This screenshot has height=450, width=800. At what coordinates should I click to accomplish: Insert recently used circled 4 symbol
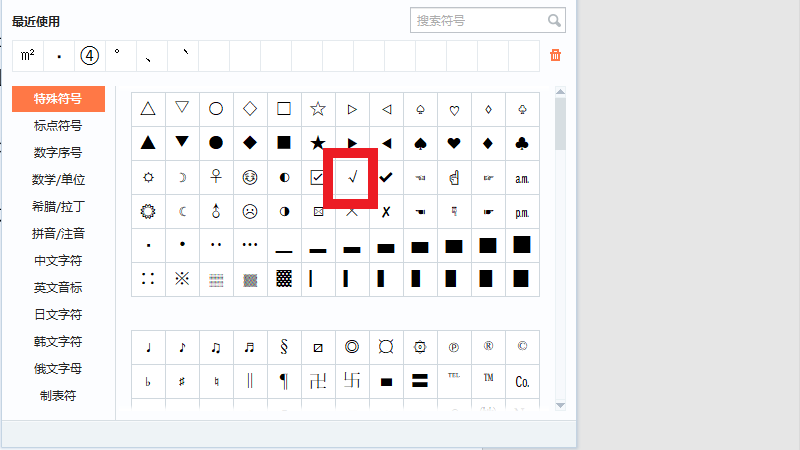89,55
